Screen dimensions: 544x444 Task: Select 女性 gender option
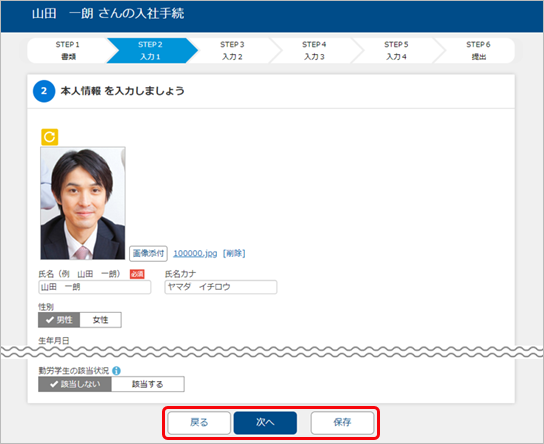(x=101, y=320)
